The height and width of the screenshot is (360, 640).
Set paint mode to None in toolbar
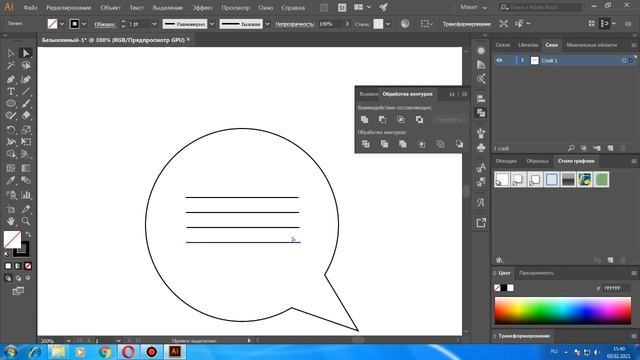(28, 266)
